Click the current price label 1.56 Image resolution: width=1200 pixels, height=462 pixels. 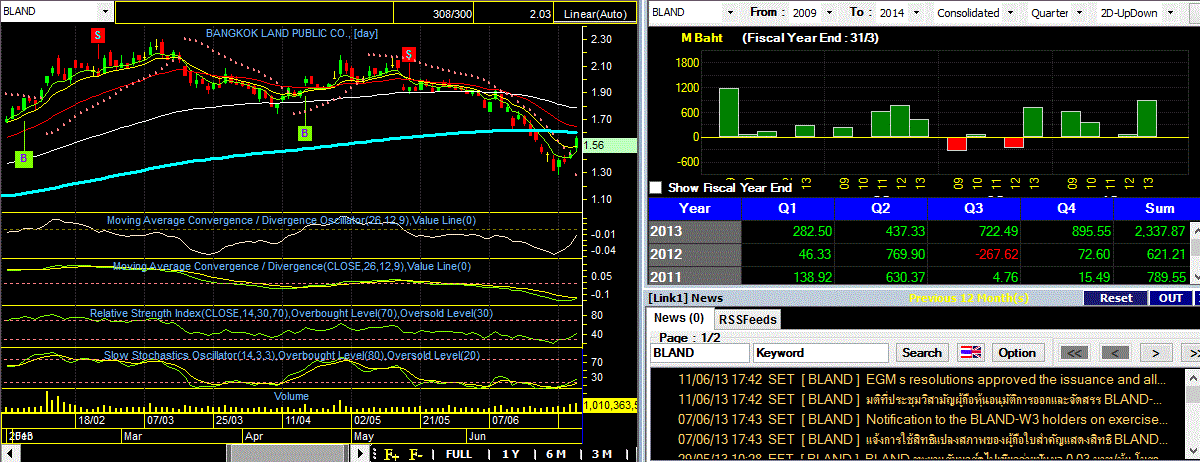coord(610,145)
